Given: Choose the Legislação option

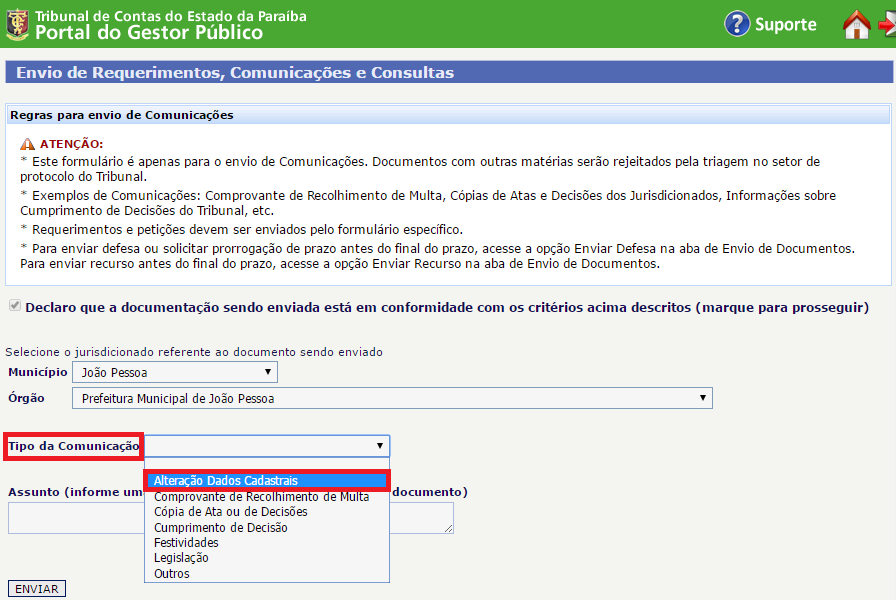Looking at the screenshot, I should (181, 558).
